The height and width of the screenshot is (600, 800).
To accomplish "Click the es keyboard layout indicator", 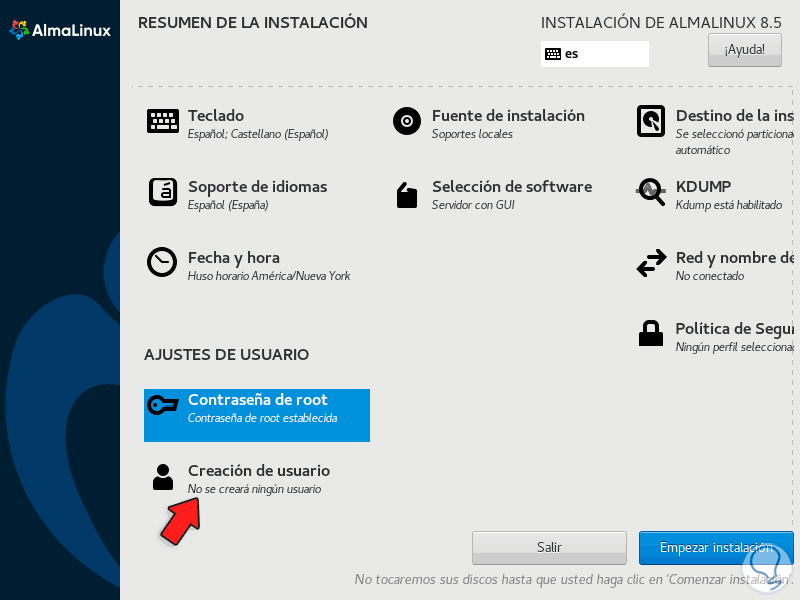I will [x=594, y=54].
